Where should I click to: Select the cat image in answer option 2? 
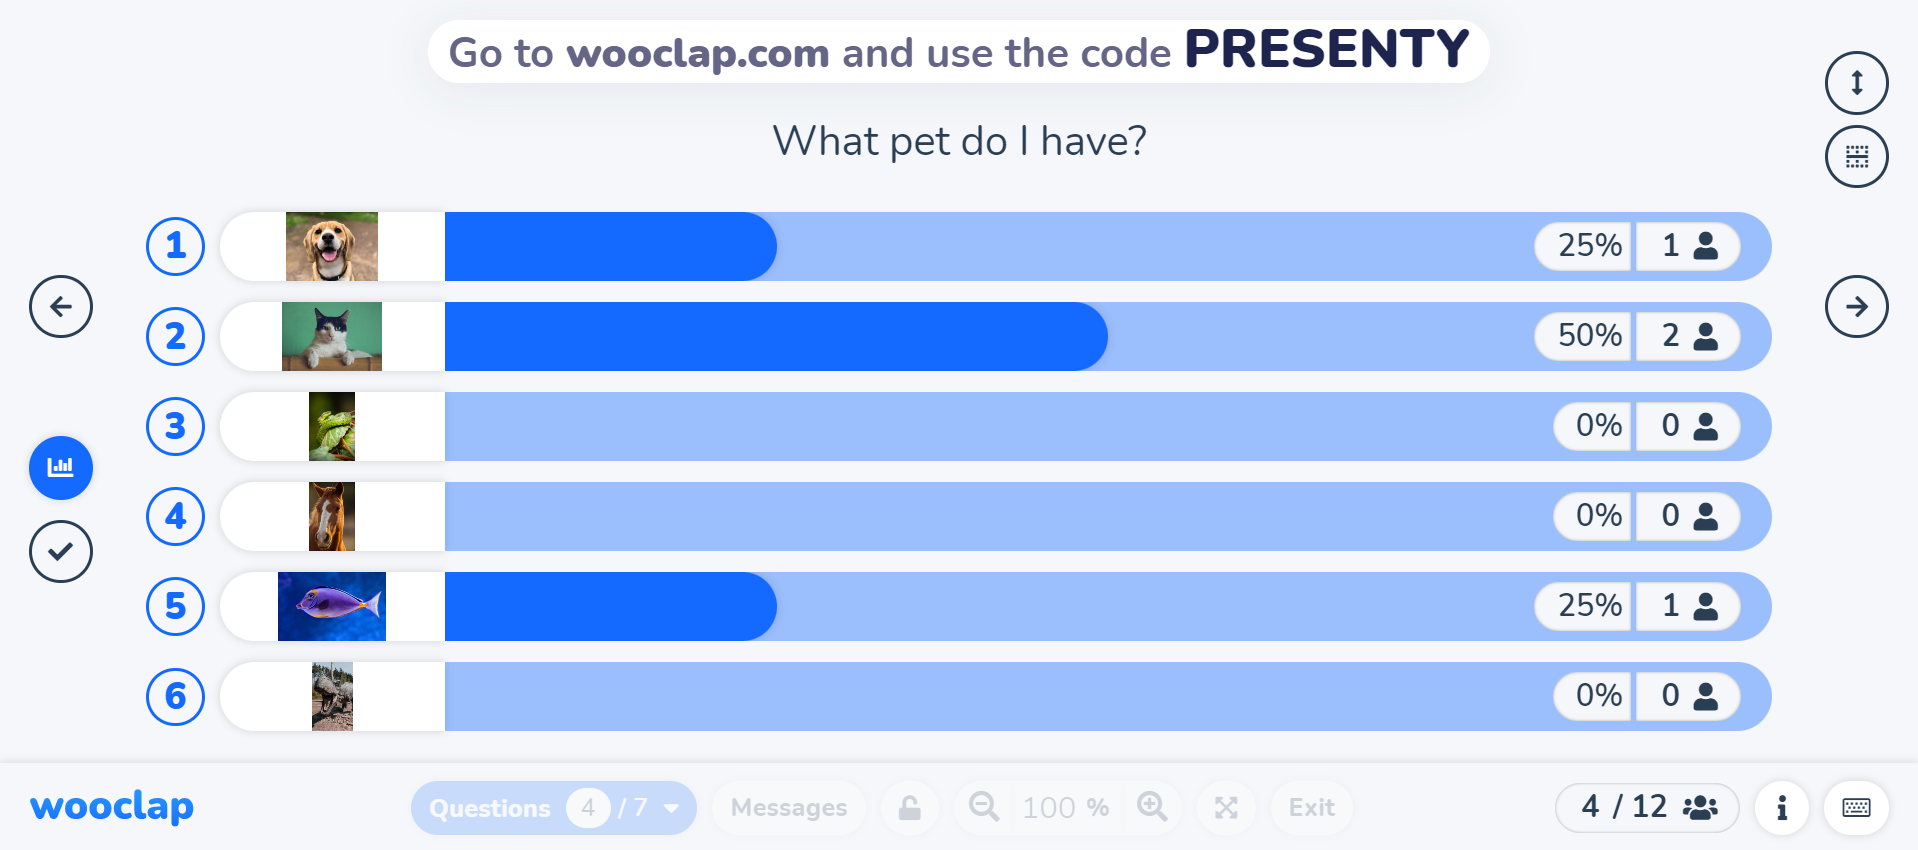(332, 336)
